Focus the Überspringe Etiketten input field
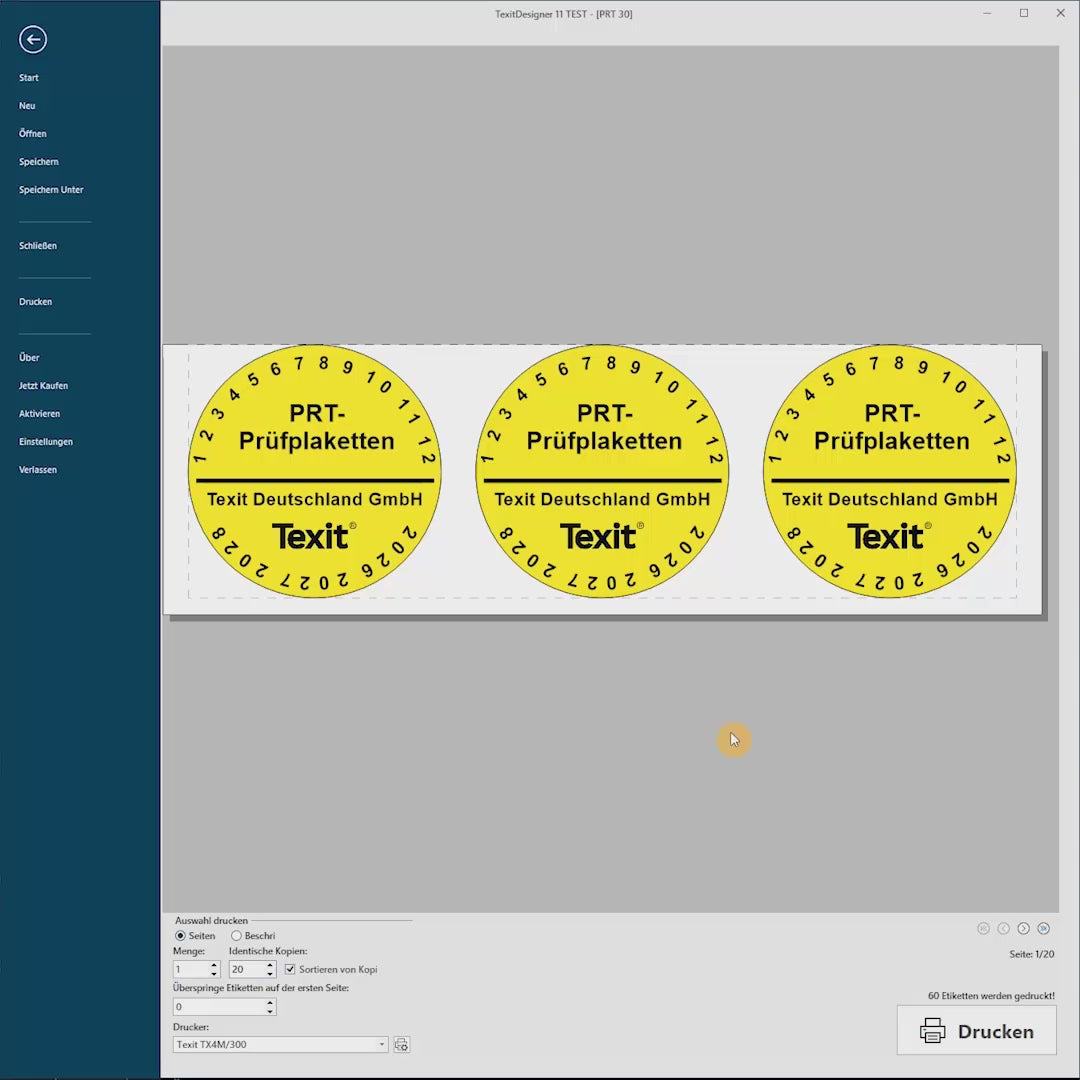Image resolution: width=1080 pixels, height=1080 pixels. click(x=218, y=1007)
